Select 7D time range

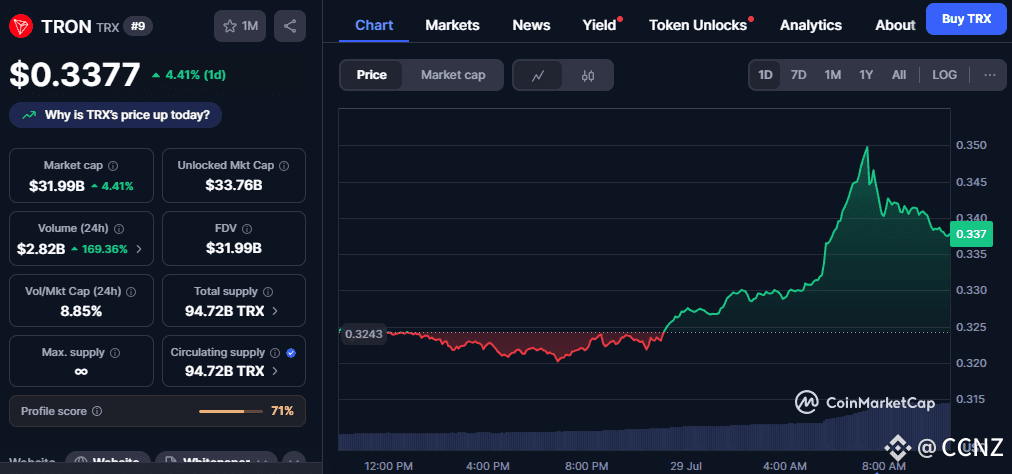point(798,75)
